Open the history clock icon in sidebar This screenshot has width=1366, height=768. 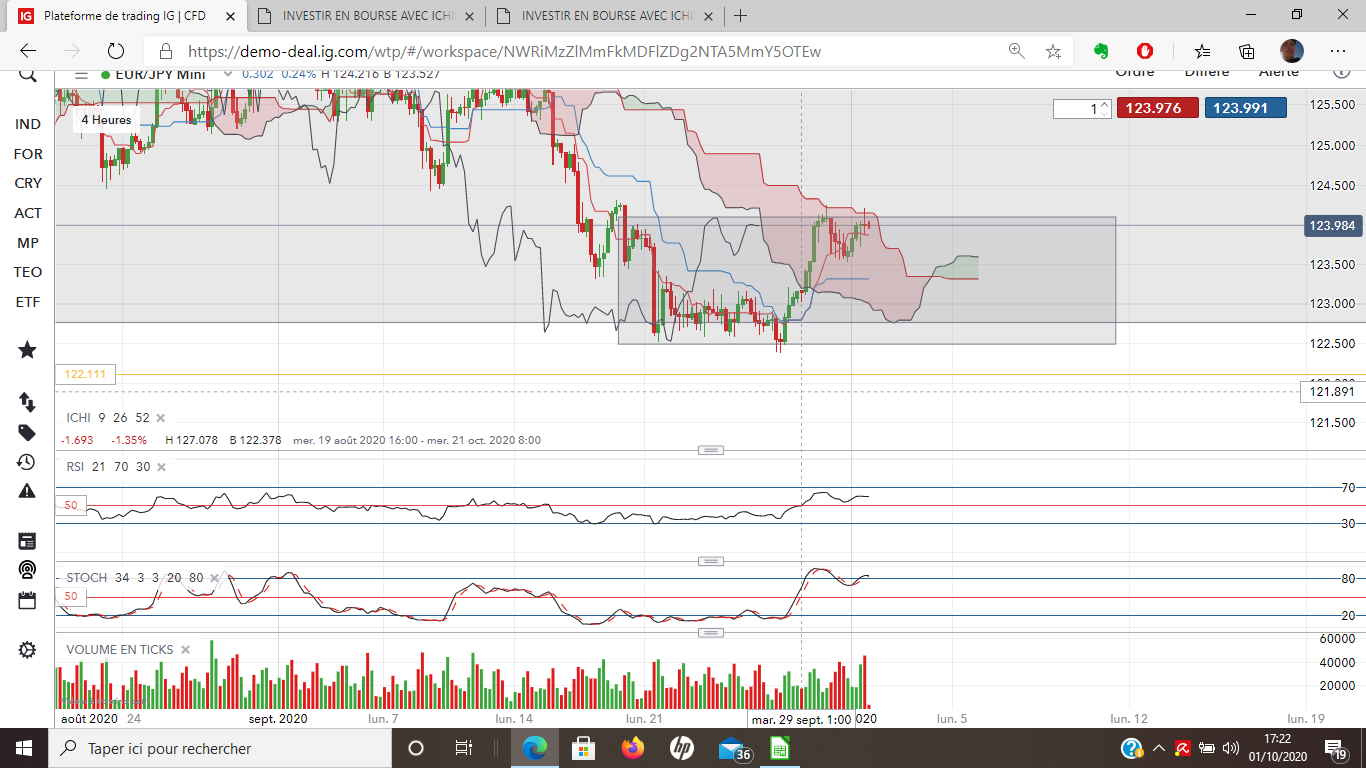coord(27,462)
